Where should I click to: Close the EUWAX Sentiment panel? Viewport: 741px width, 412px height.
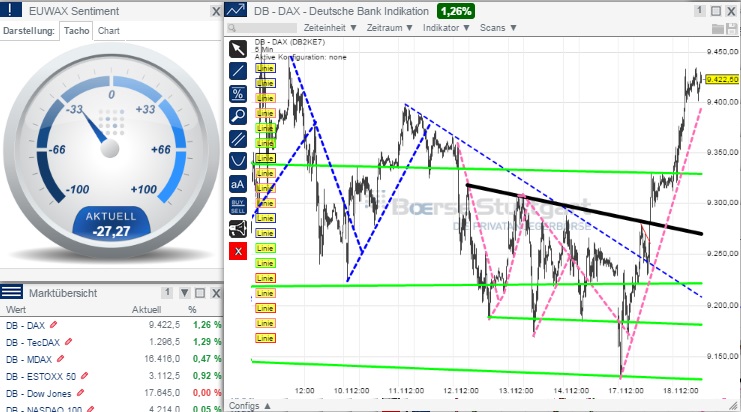(x=216, y=11)
